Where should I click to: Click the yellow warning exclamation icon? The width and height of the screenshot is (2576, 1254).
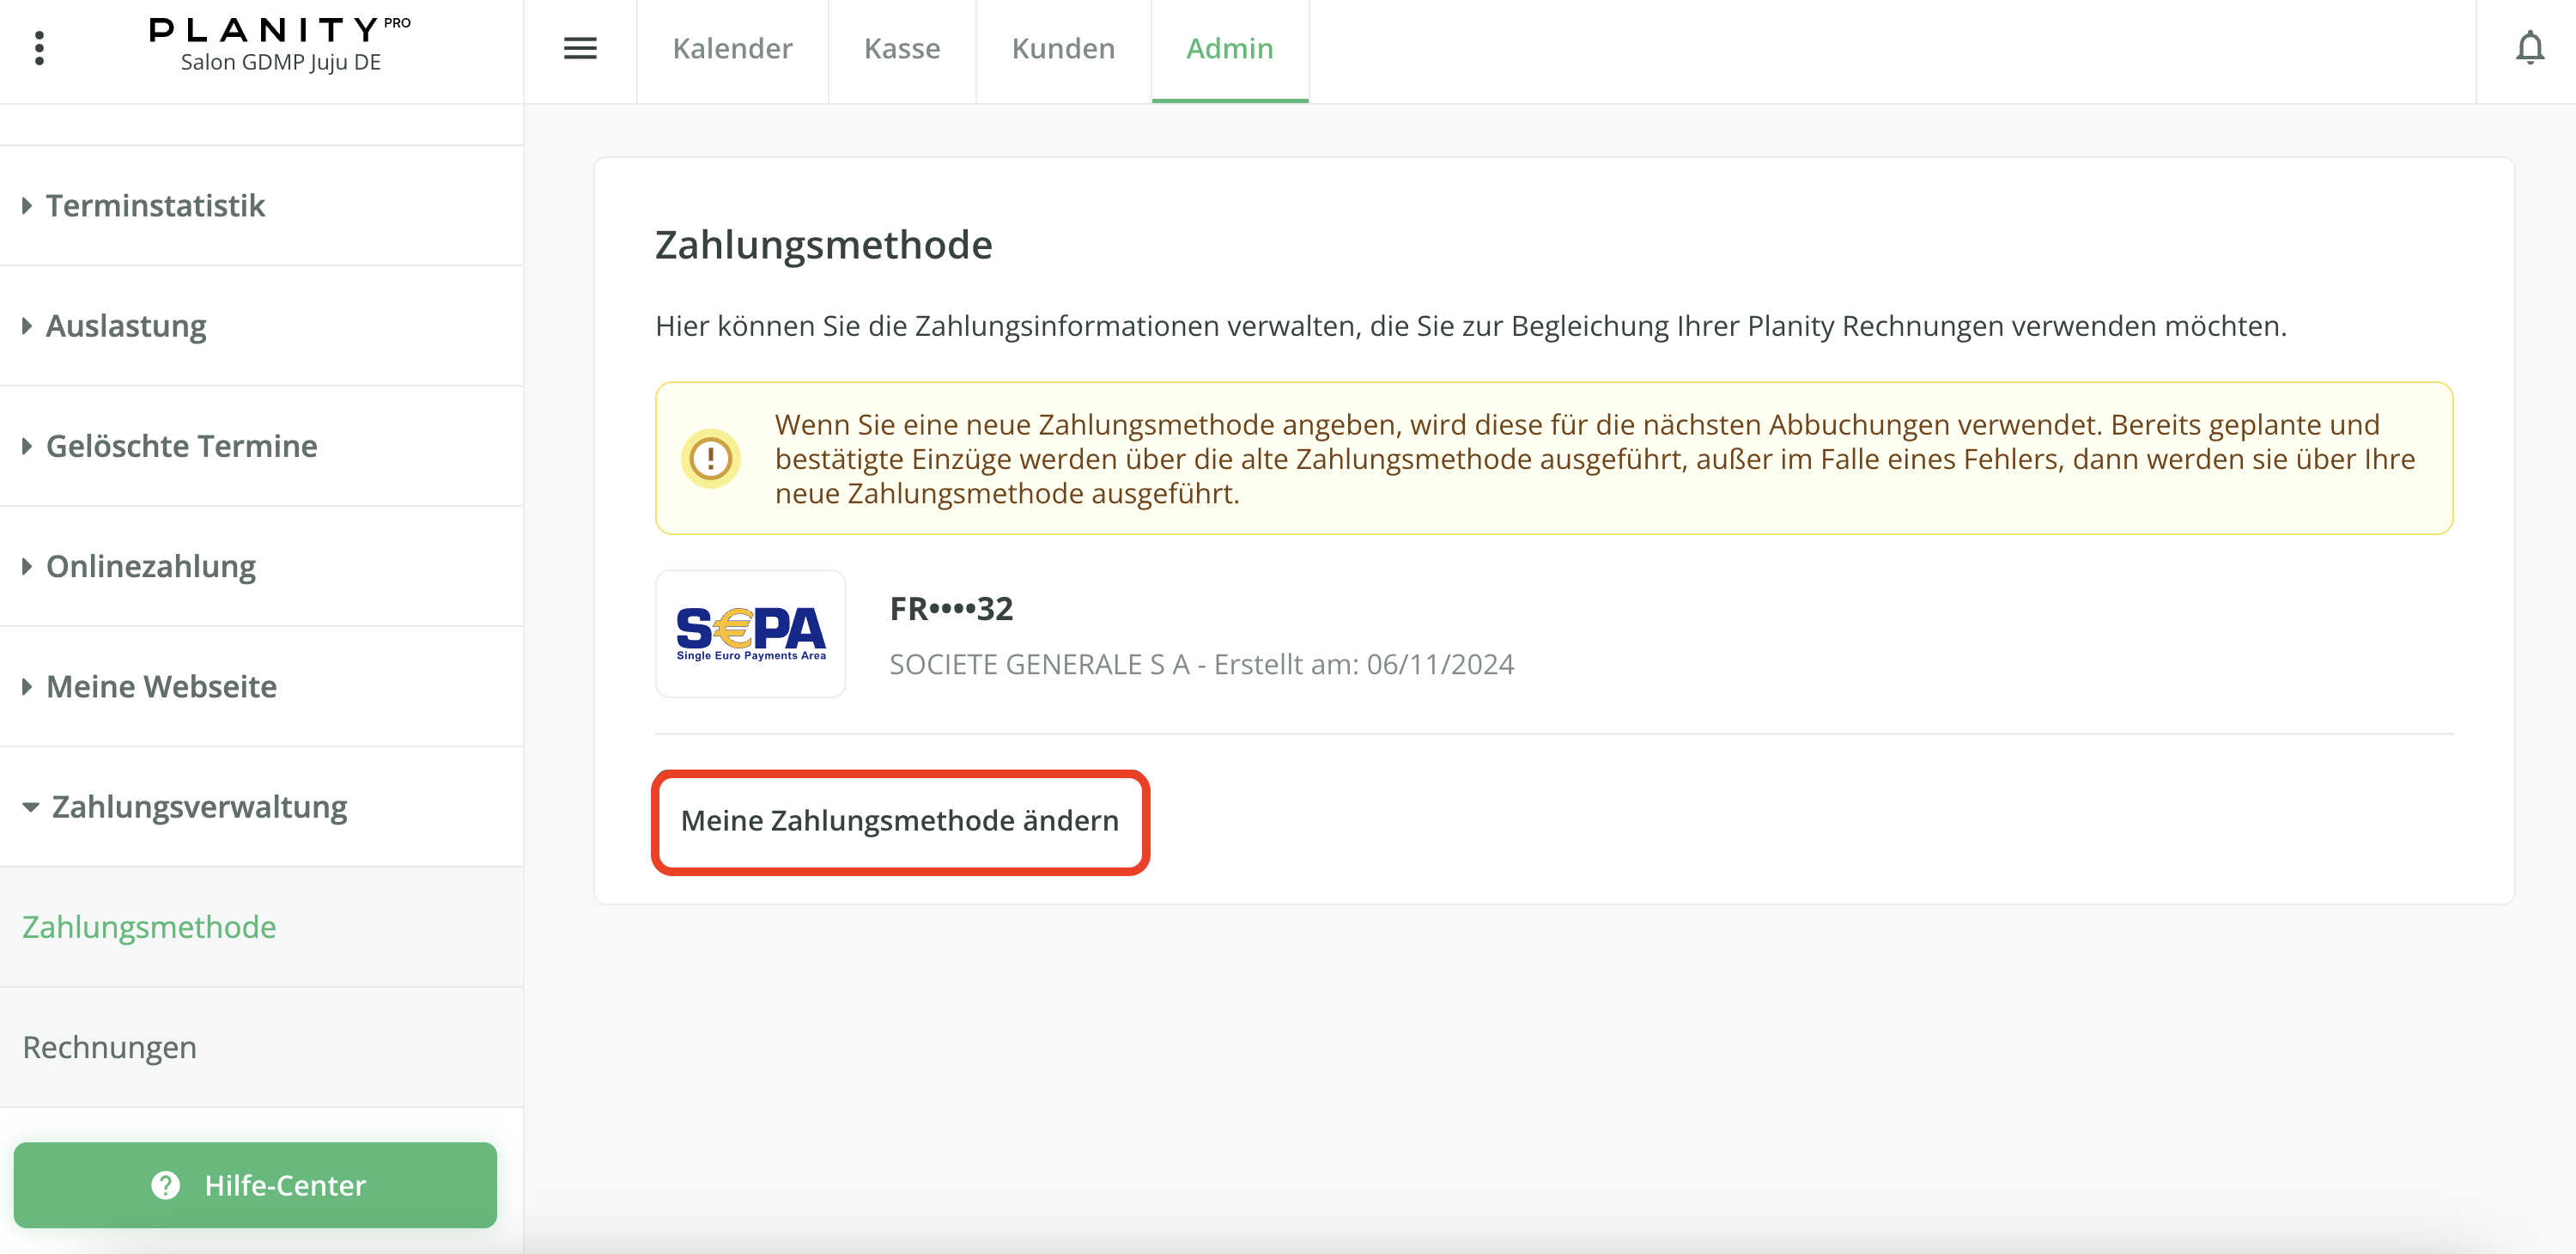point(710,459)
